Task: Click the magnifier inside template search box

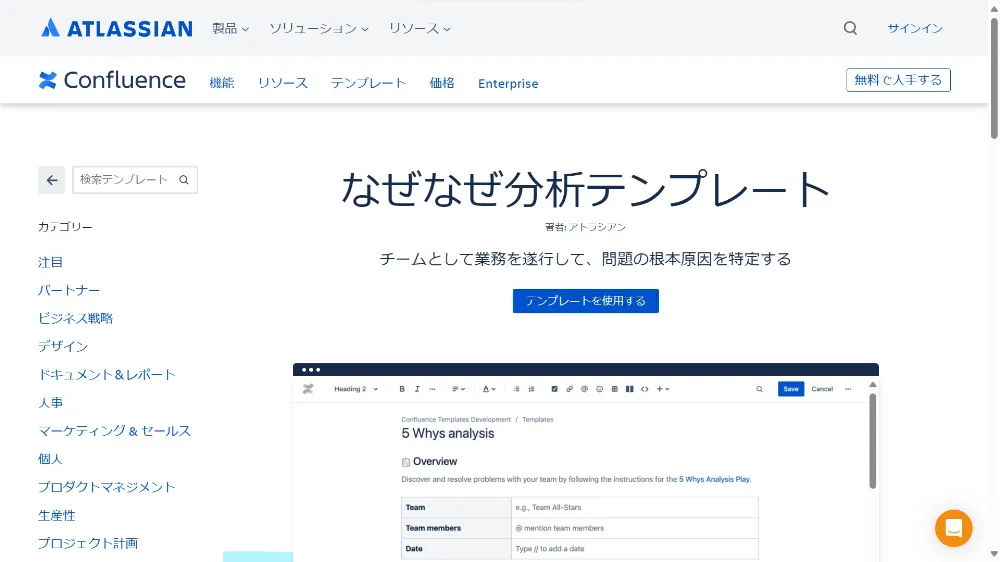Action: coord(184,180)
